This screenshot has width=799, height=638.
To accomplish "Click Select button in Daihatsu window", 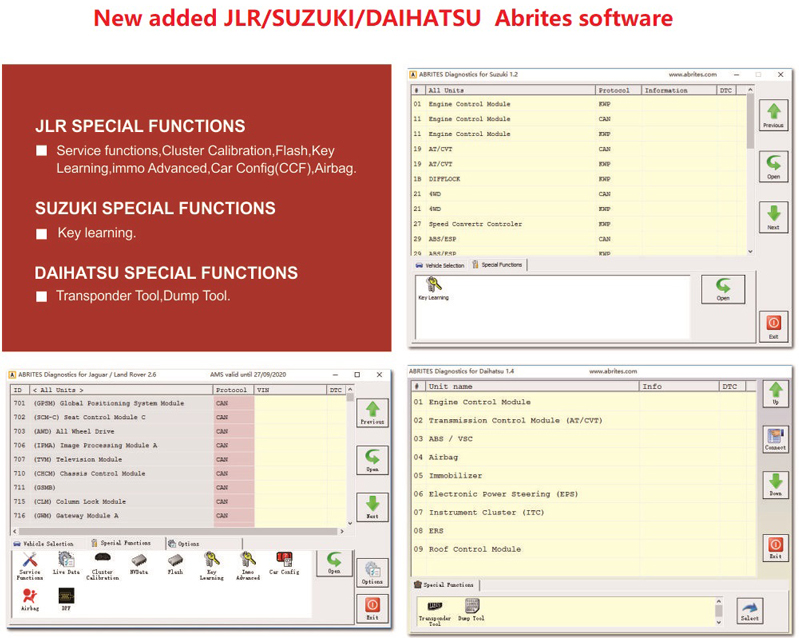I will pyautogui.click(x=750, y=611).
